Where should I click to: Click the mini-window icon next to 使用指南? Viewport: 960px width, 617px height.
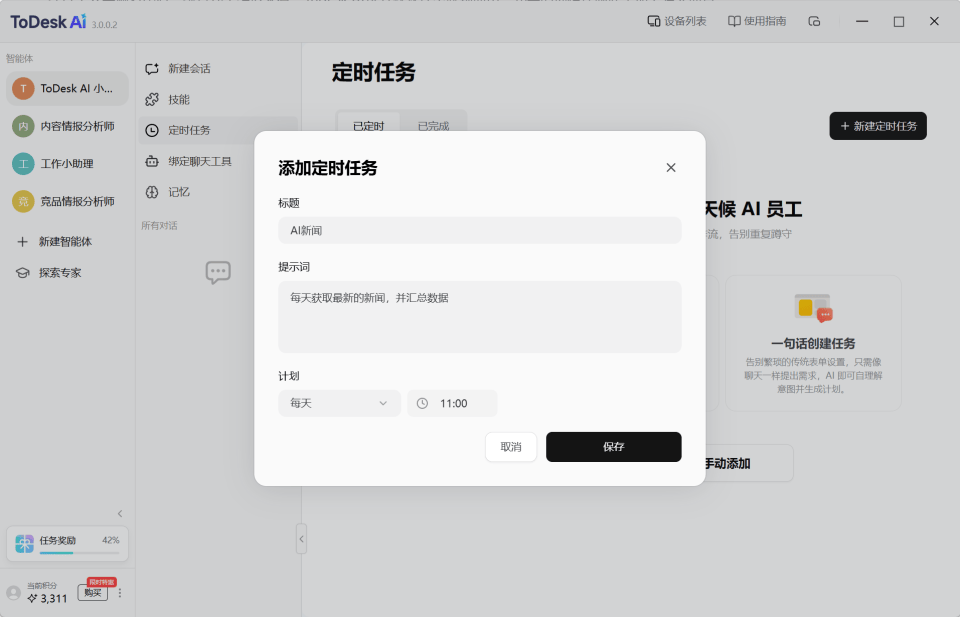[814, 21]
